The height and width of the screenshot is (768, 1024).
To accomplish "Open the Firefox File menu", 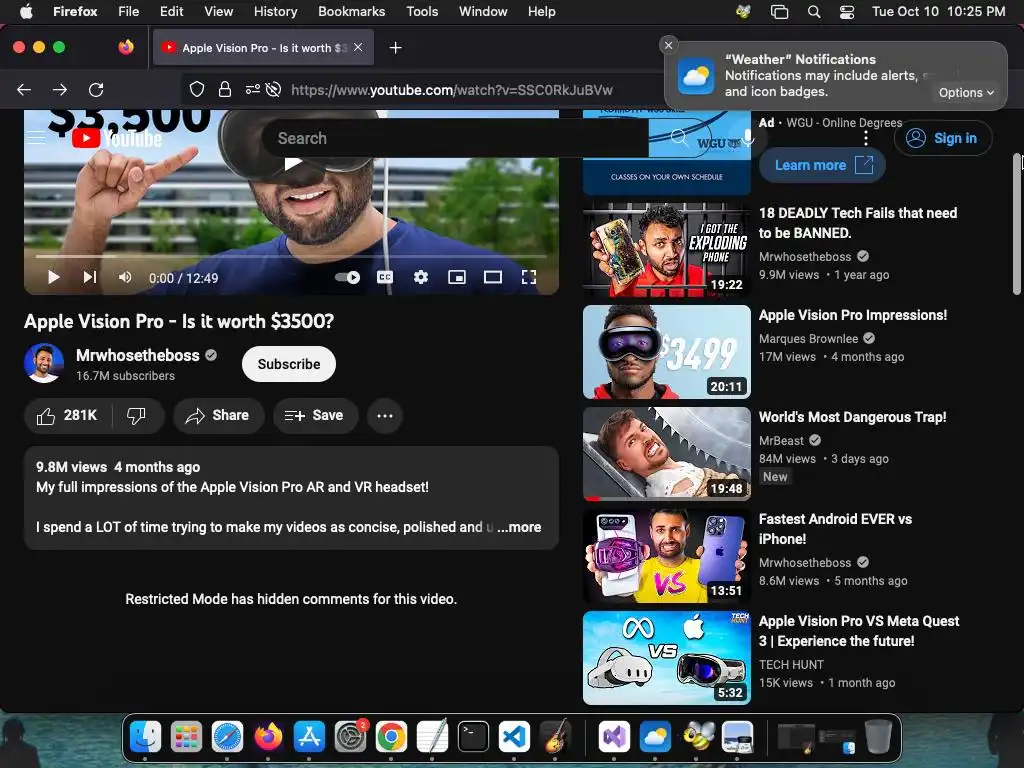I will click(x=128, y=11).
